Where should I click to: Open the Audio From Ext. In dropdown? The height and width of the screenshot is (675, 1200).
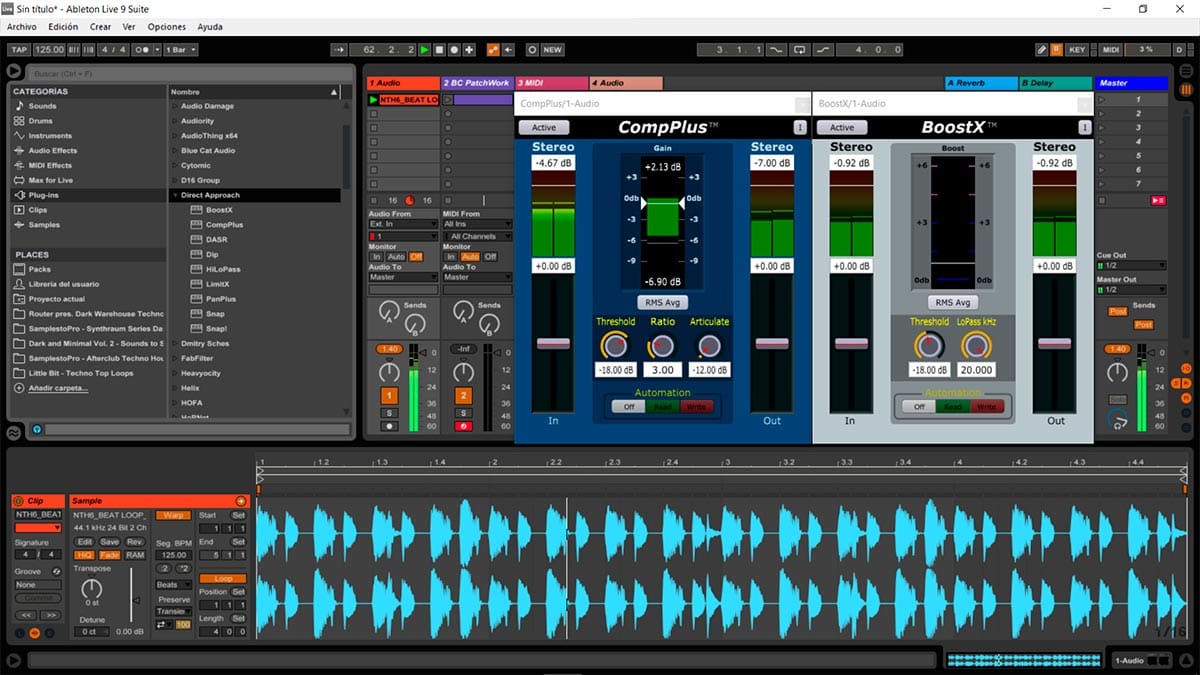[x=402, y=224]
